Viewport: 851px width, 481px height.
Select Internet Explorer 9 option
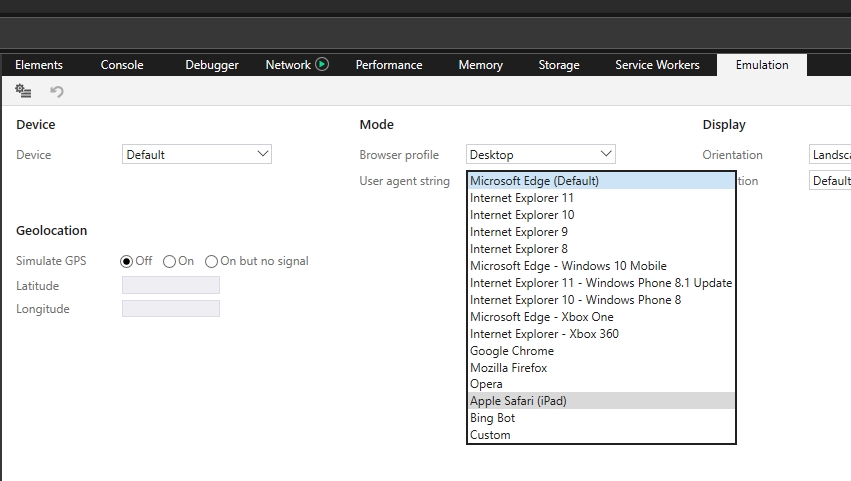tap(601, 232)
